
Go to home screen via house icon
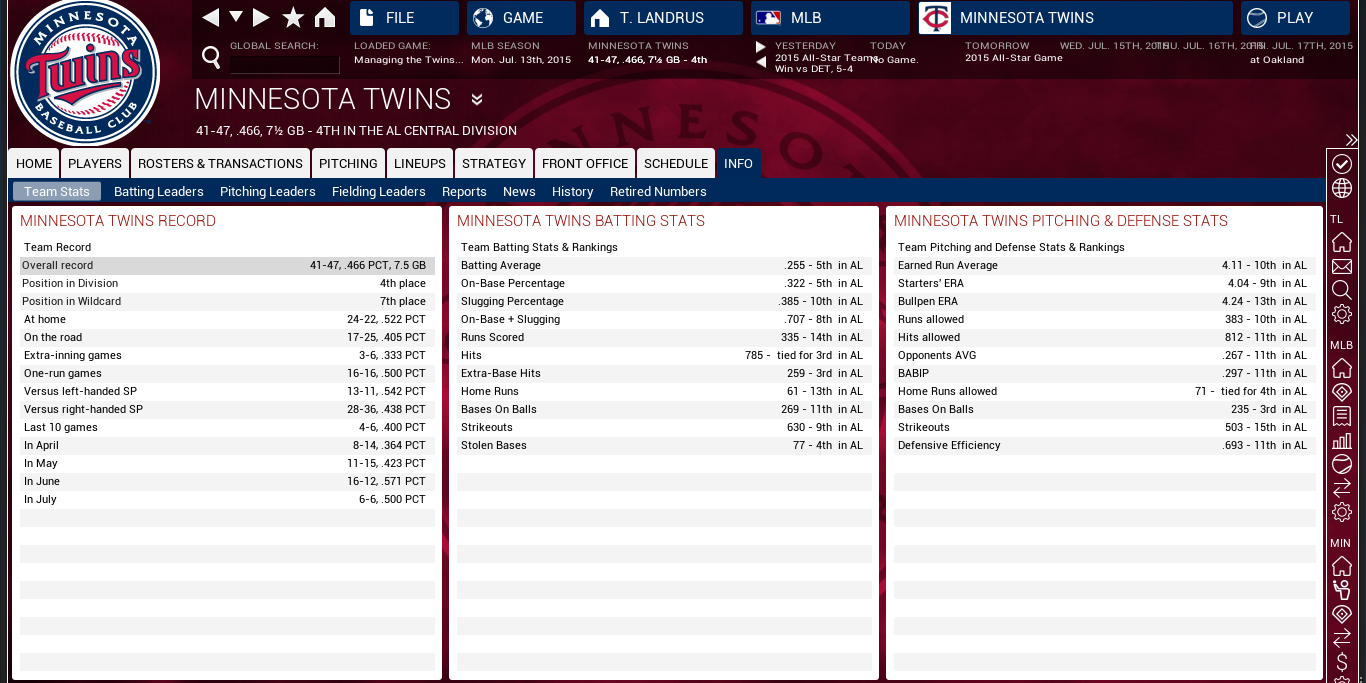[x=325, y=18]
